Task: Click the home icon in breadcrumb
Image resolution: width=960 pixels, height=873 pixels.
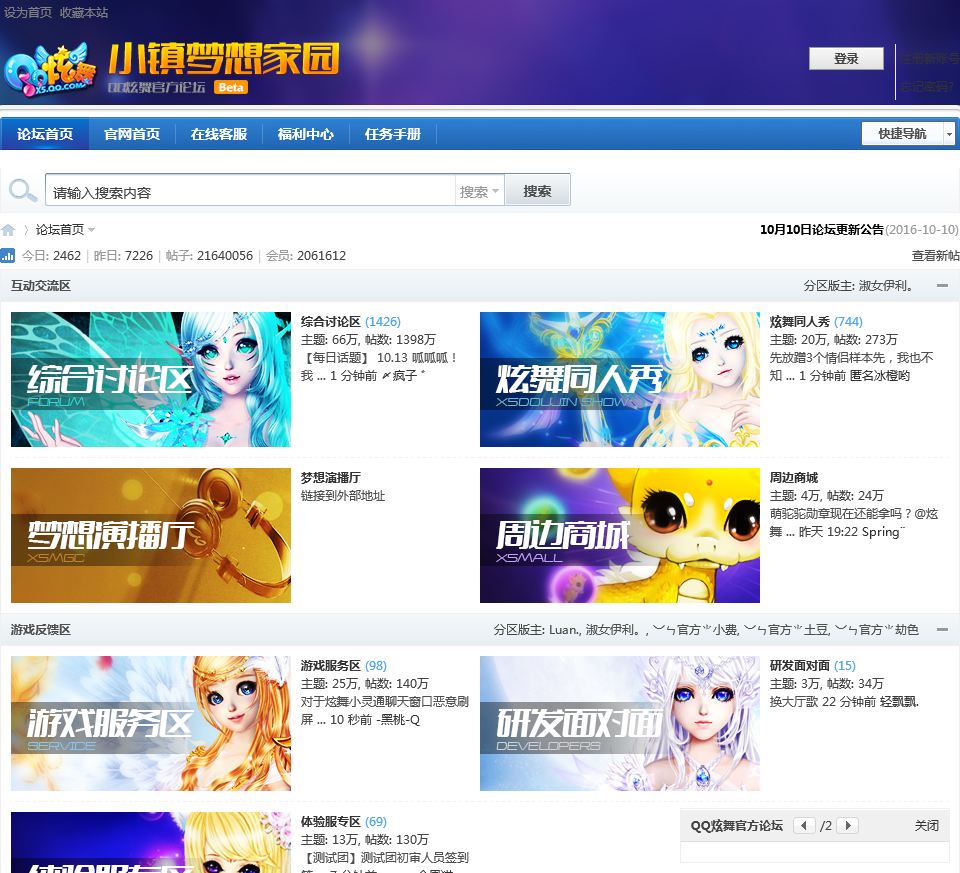Action: [8, 230]
